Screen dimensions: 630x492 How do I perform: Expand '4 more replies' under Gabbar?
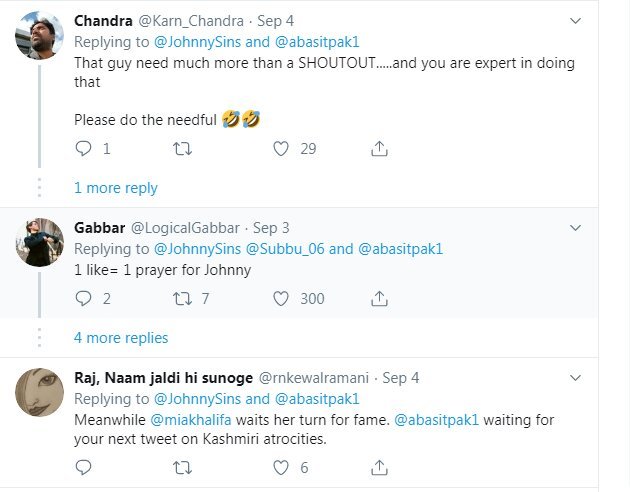[121, 337]
